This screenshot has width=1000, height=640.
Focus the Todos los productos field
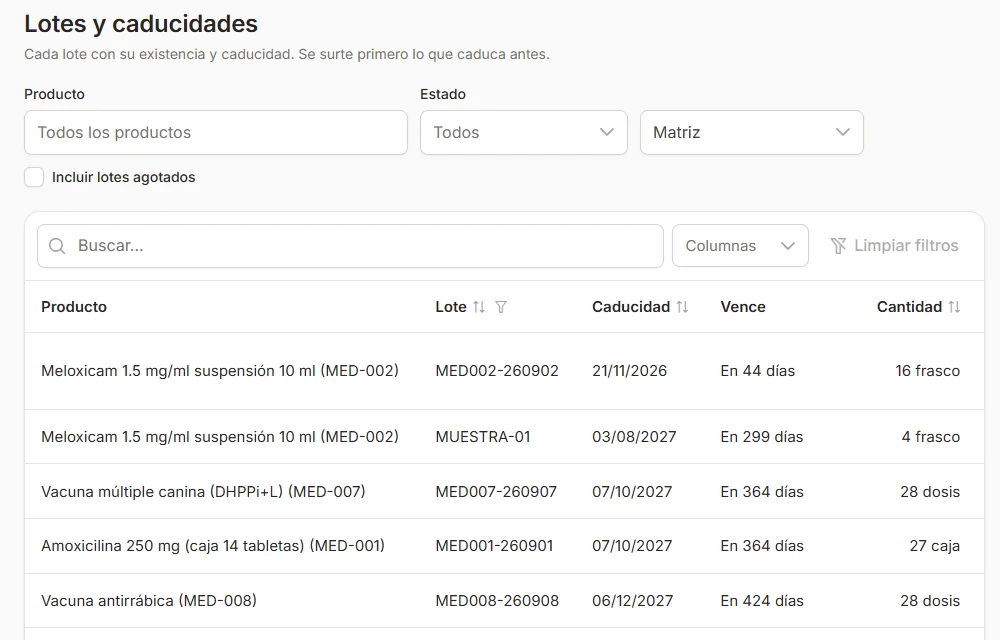(x=216, y=133)
